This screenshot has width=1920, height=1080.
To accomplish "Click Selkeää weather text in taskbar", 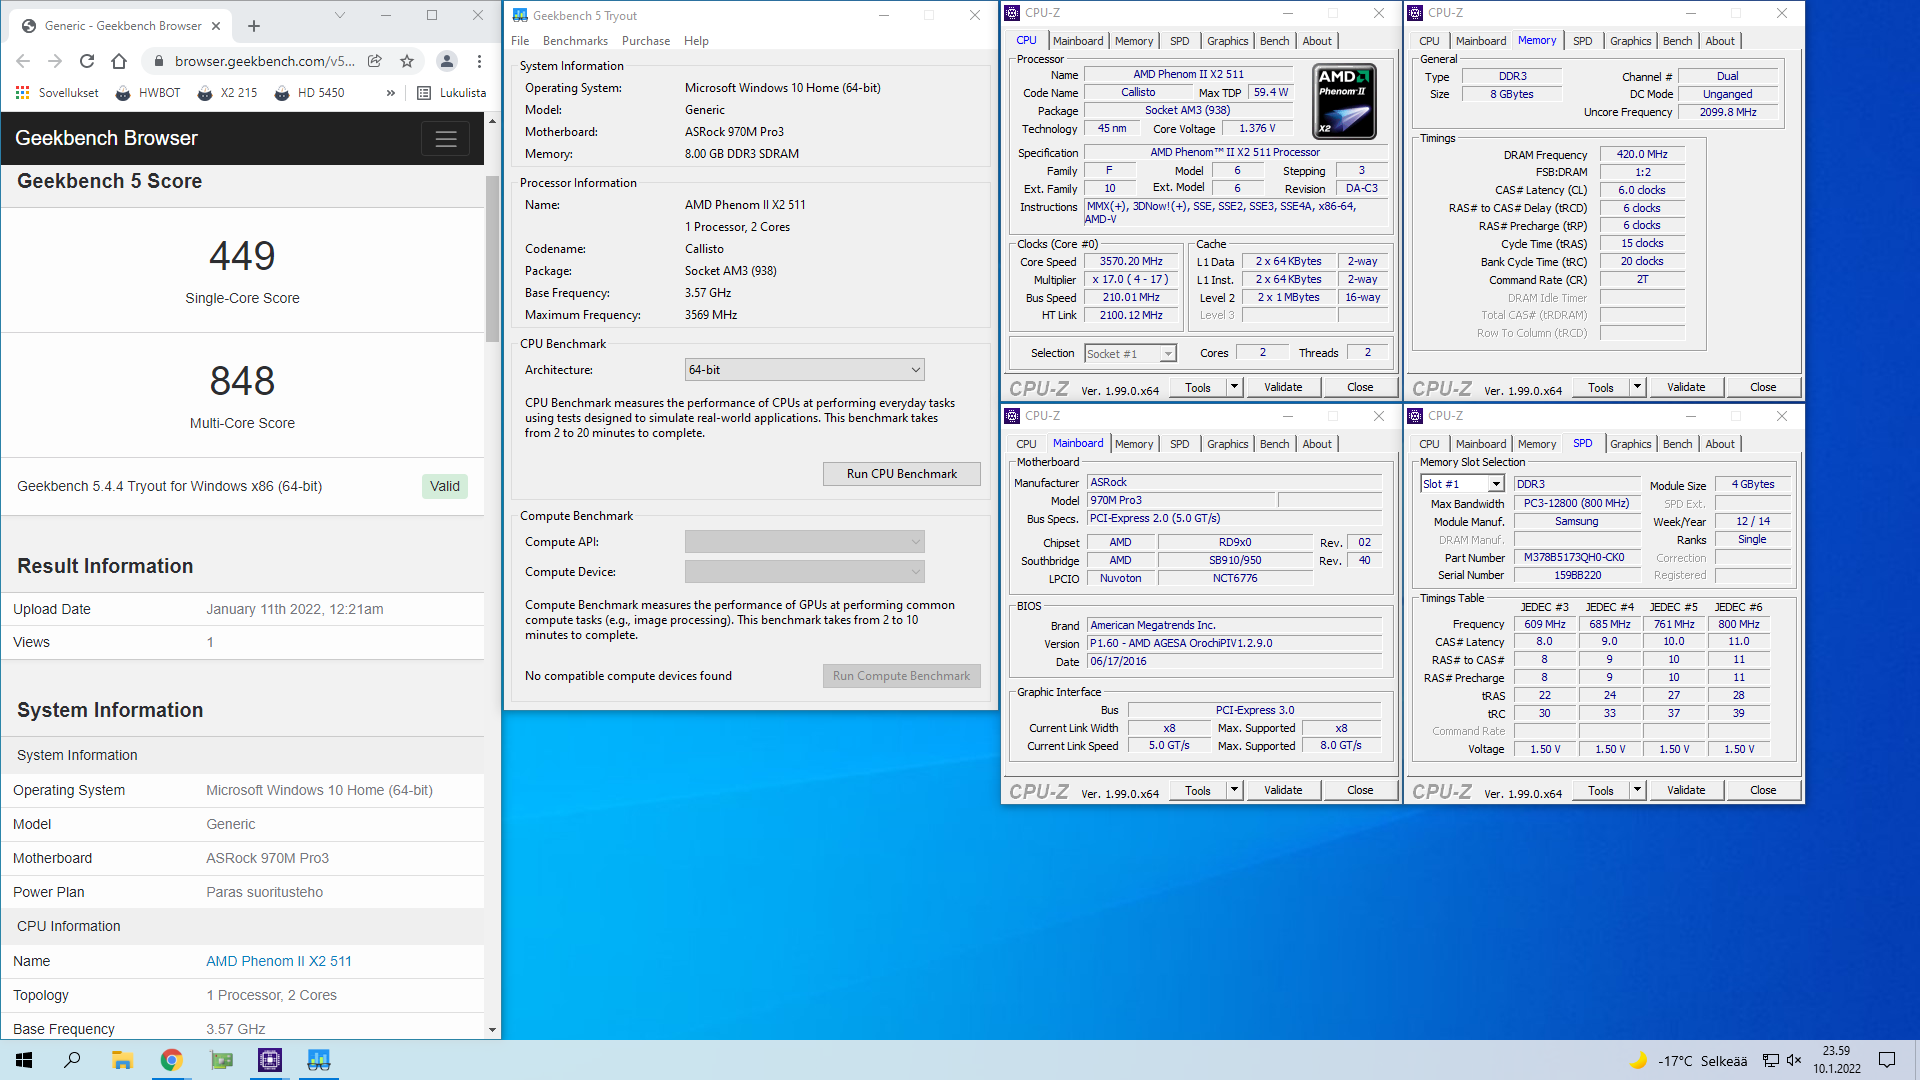I will tap(1724, 1061).
